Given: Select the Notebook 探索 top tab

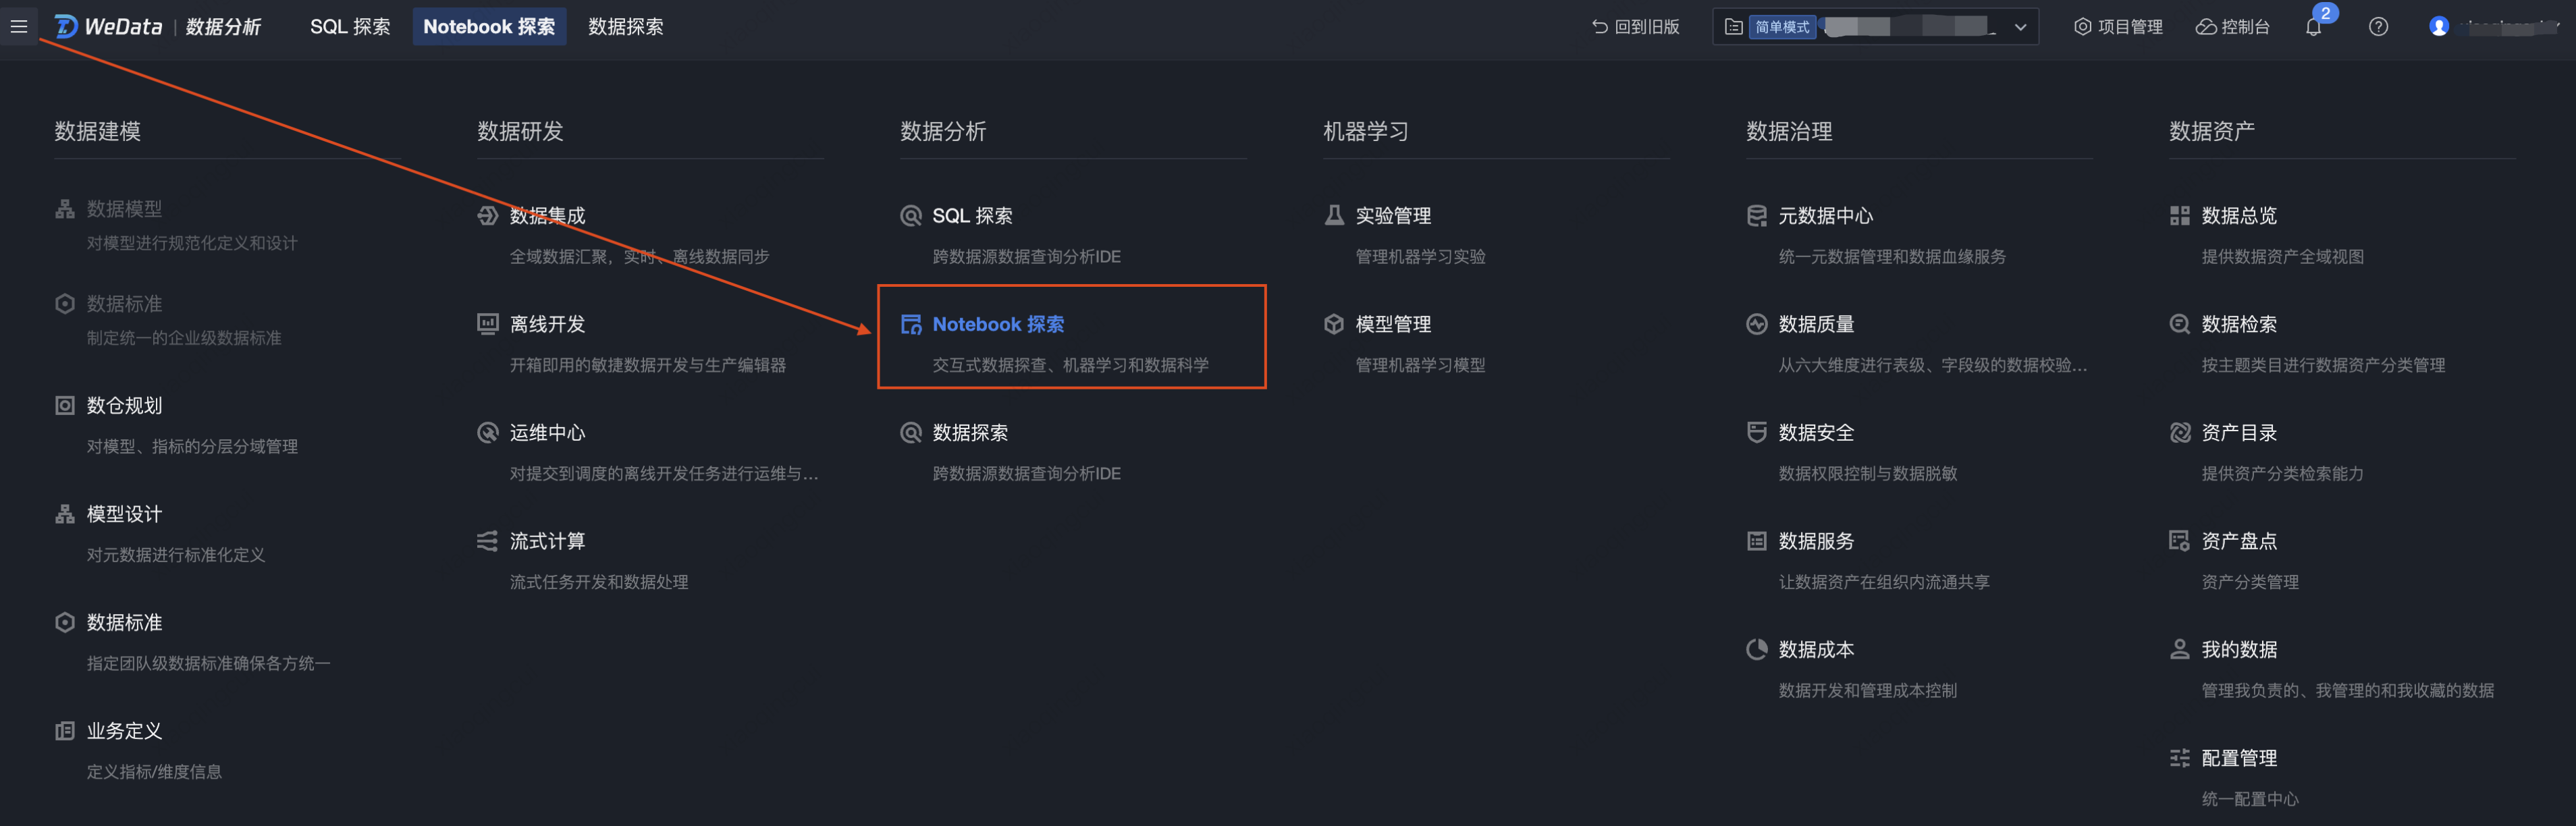Looking at the screenshot, I should point(489,27).
